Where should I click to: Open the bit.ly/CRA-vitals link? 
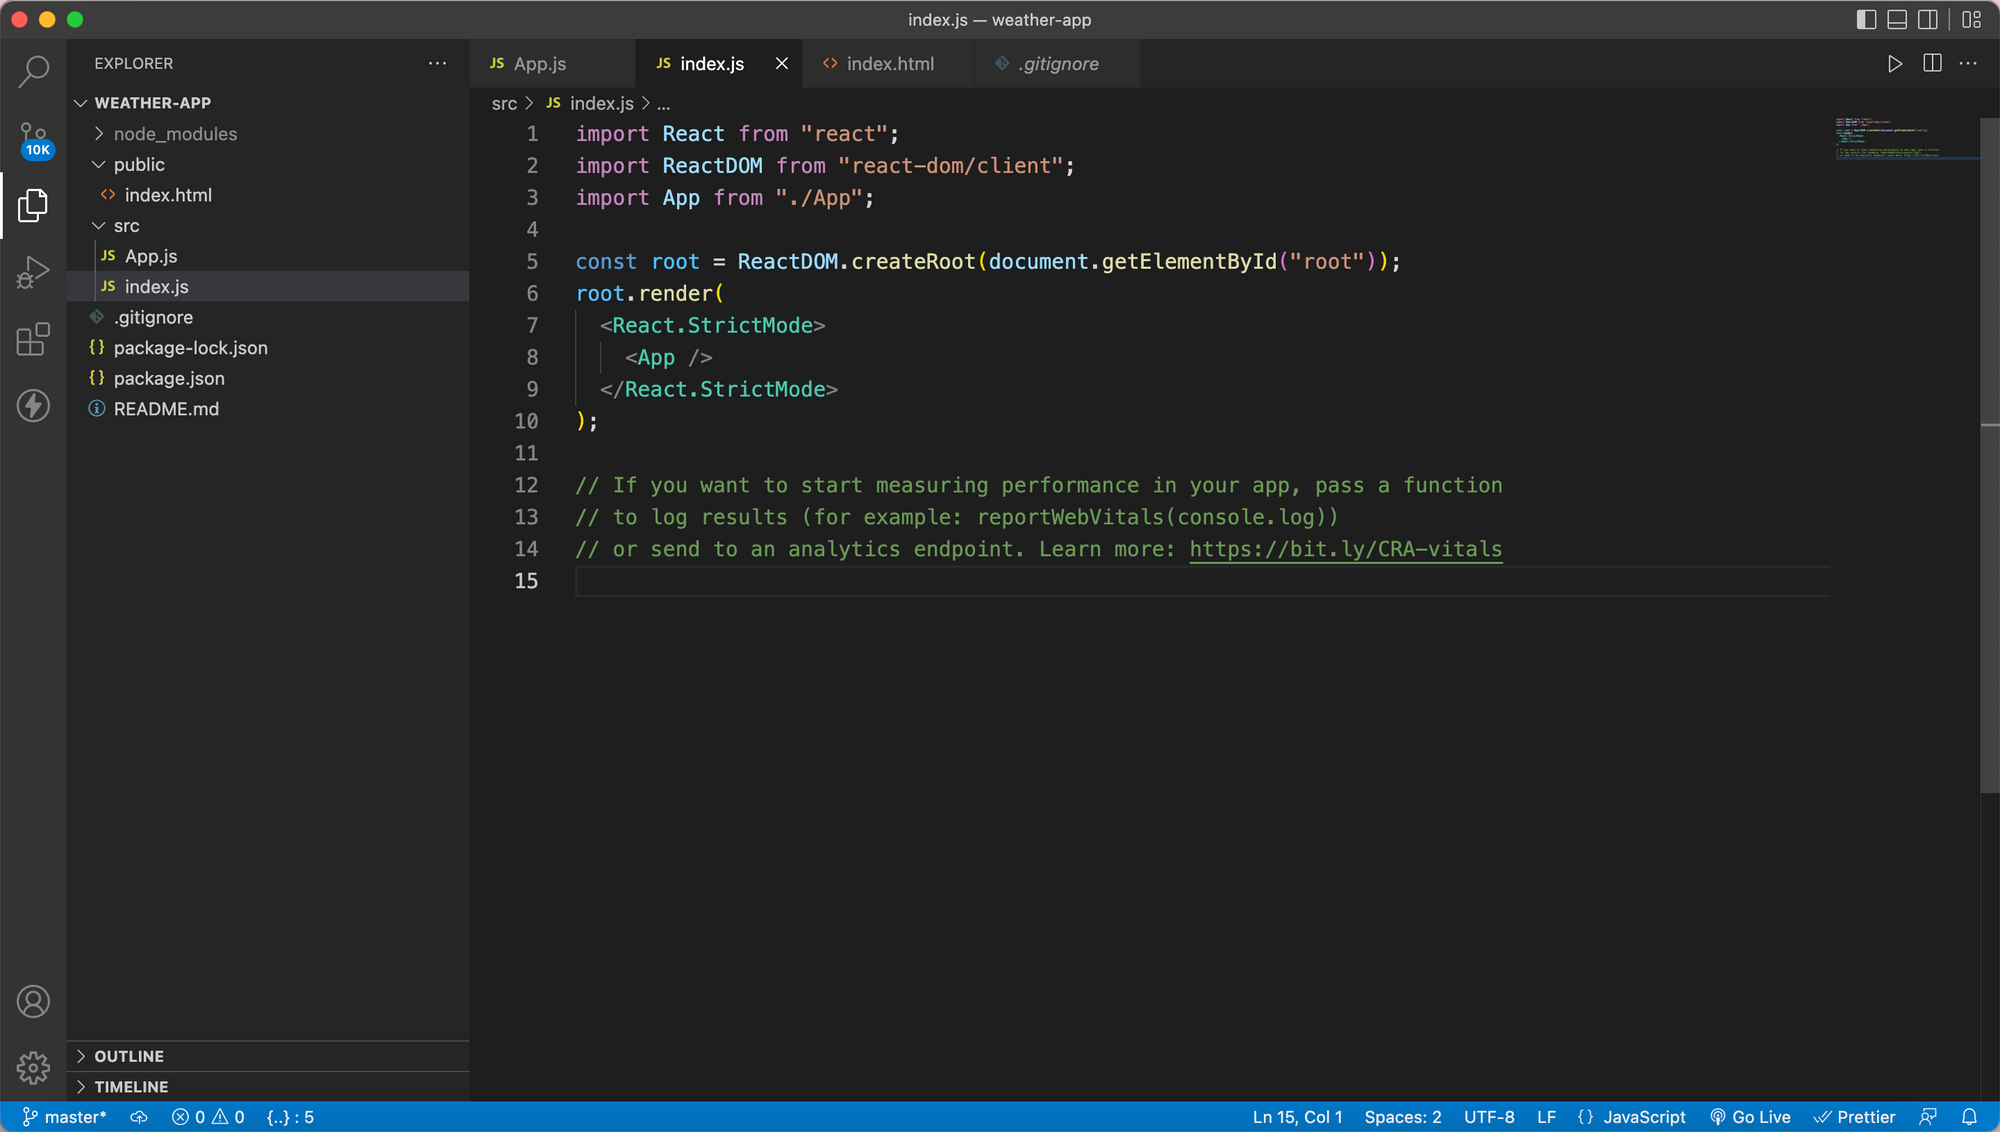(1345, 549)
